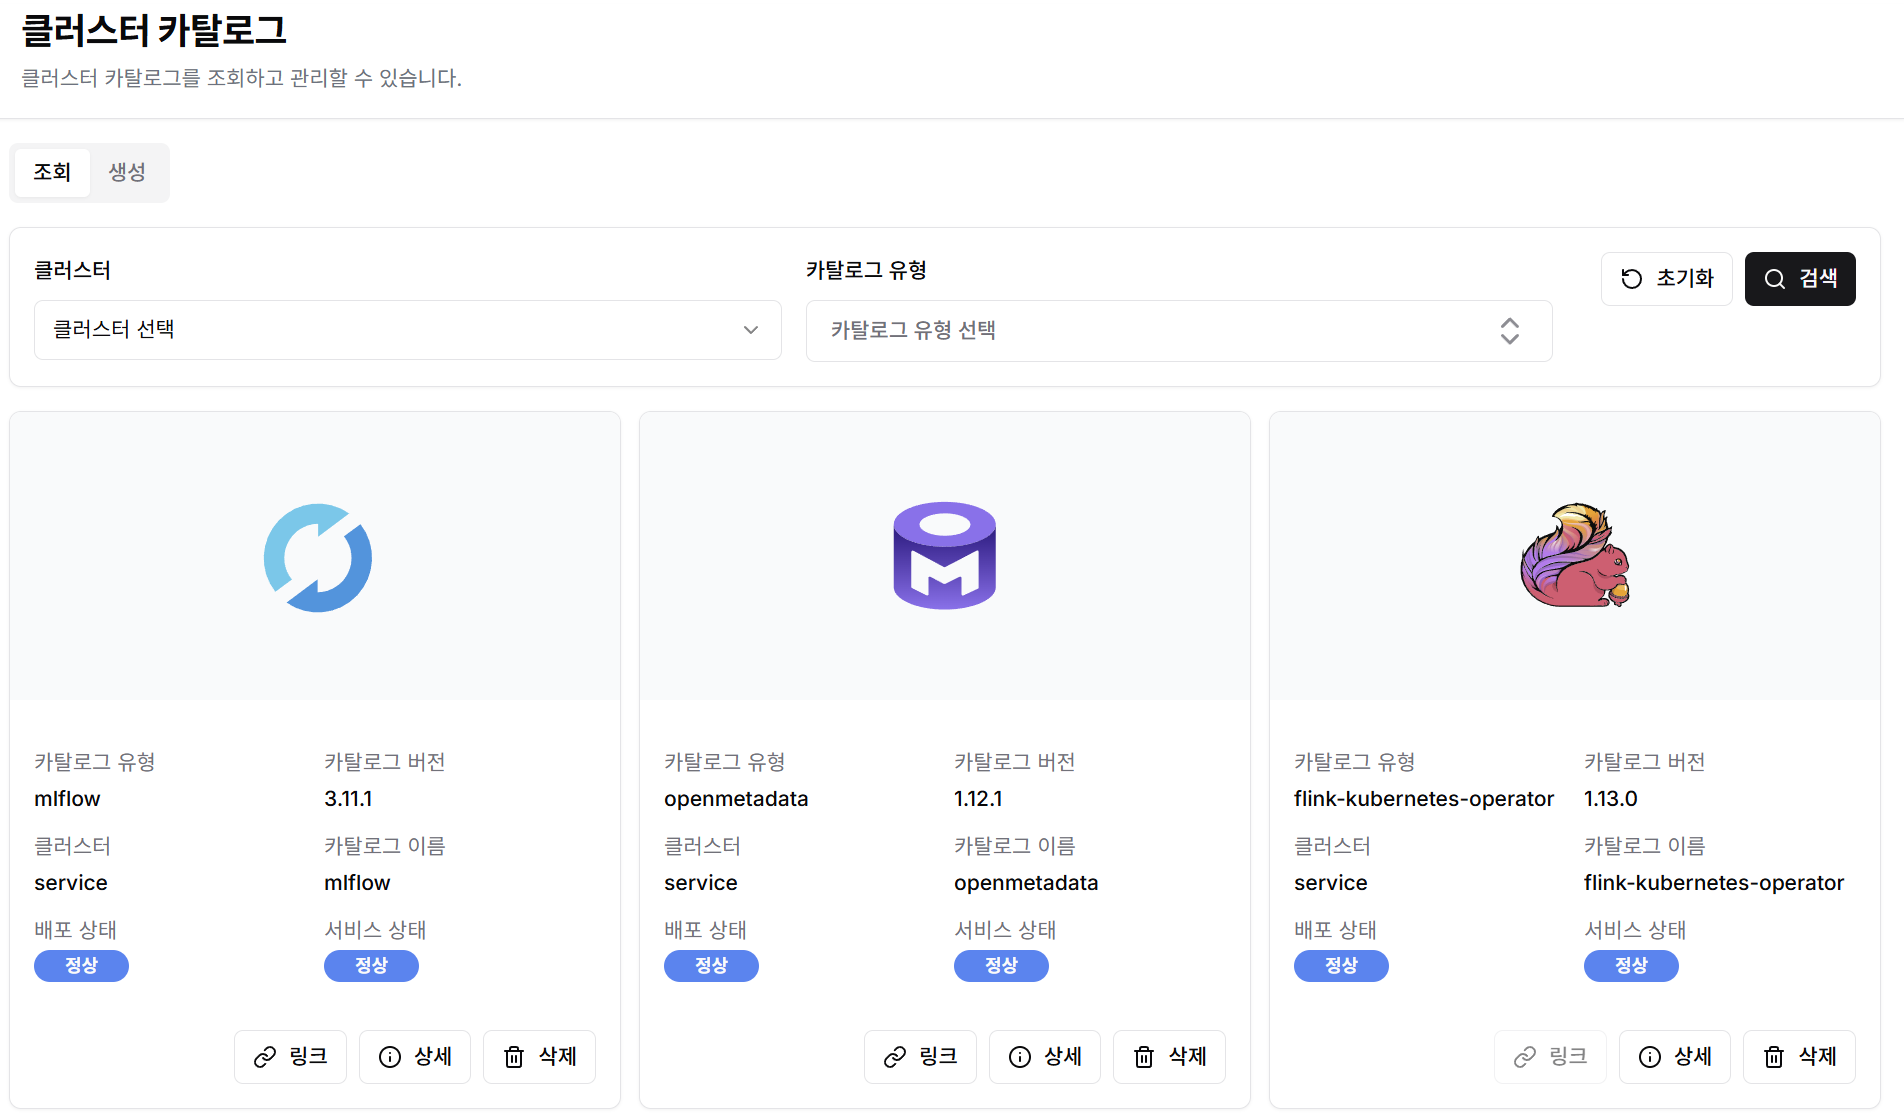Click the service cluster value on mlflow card
The height and width of the screenshot is (1114, 1904).
(x=71, y=883)
